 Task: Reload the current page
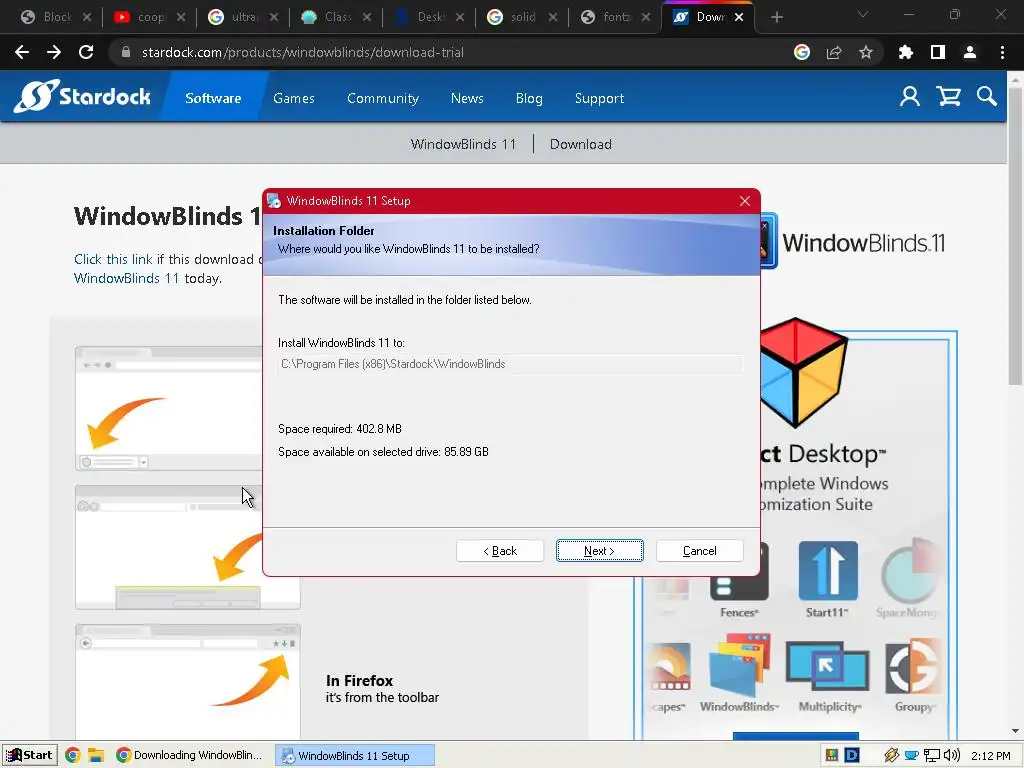[x=86, y=52]
